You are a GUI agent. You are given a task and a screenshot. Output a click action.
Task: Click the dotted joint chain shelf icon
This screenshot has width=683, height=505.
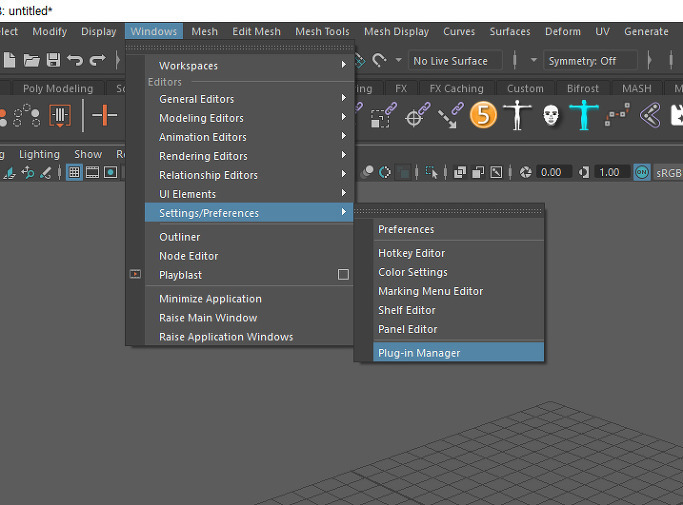point(617,115)
